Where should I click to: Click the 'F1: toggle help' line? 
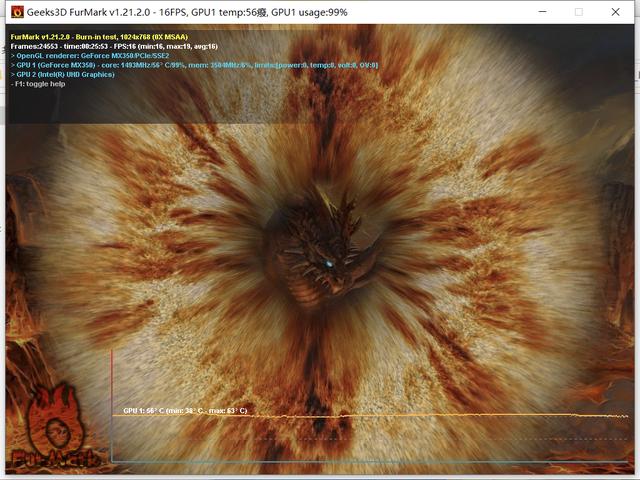click(x=42, y=84)
